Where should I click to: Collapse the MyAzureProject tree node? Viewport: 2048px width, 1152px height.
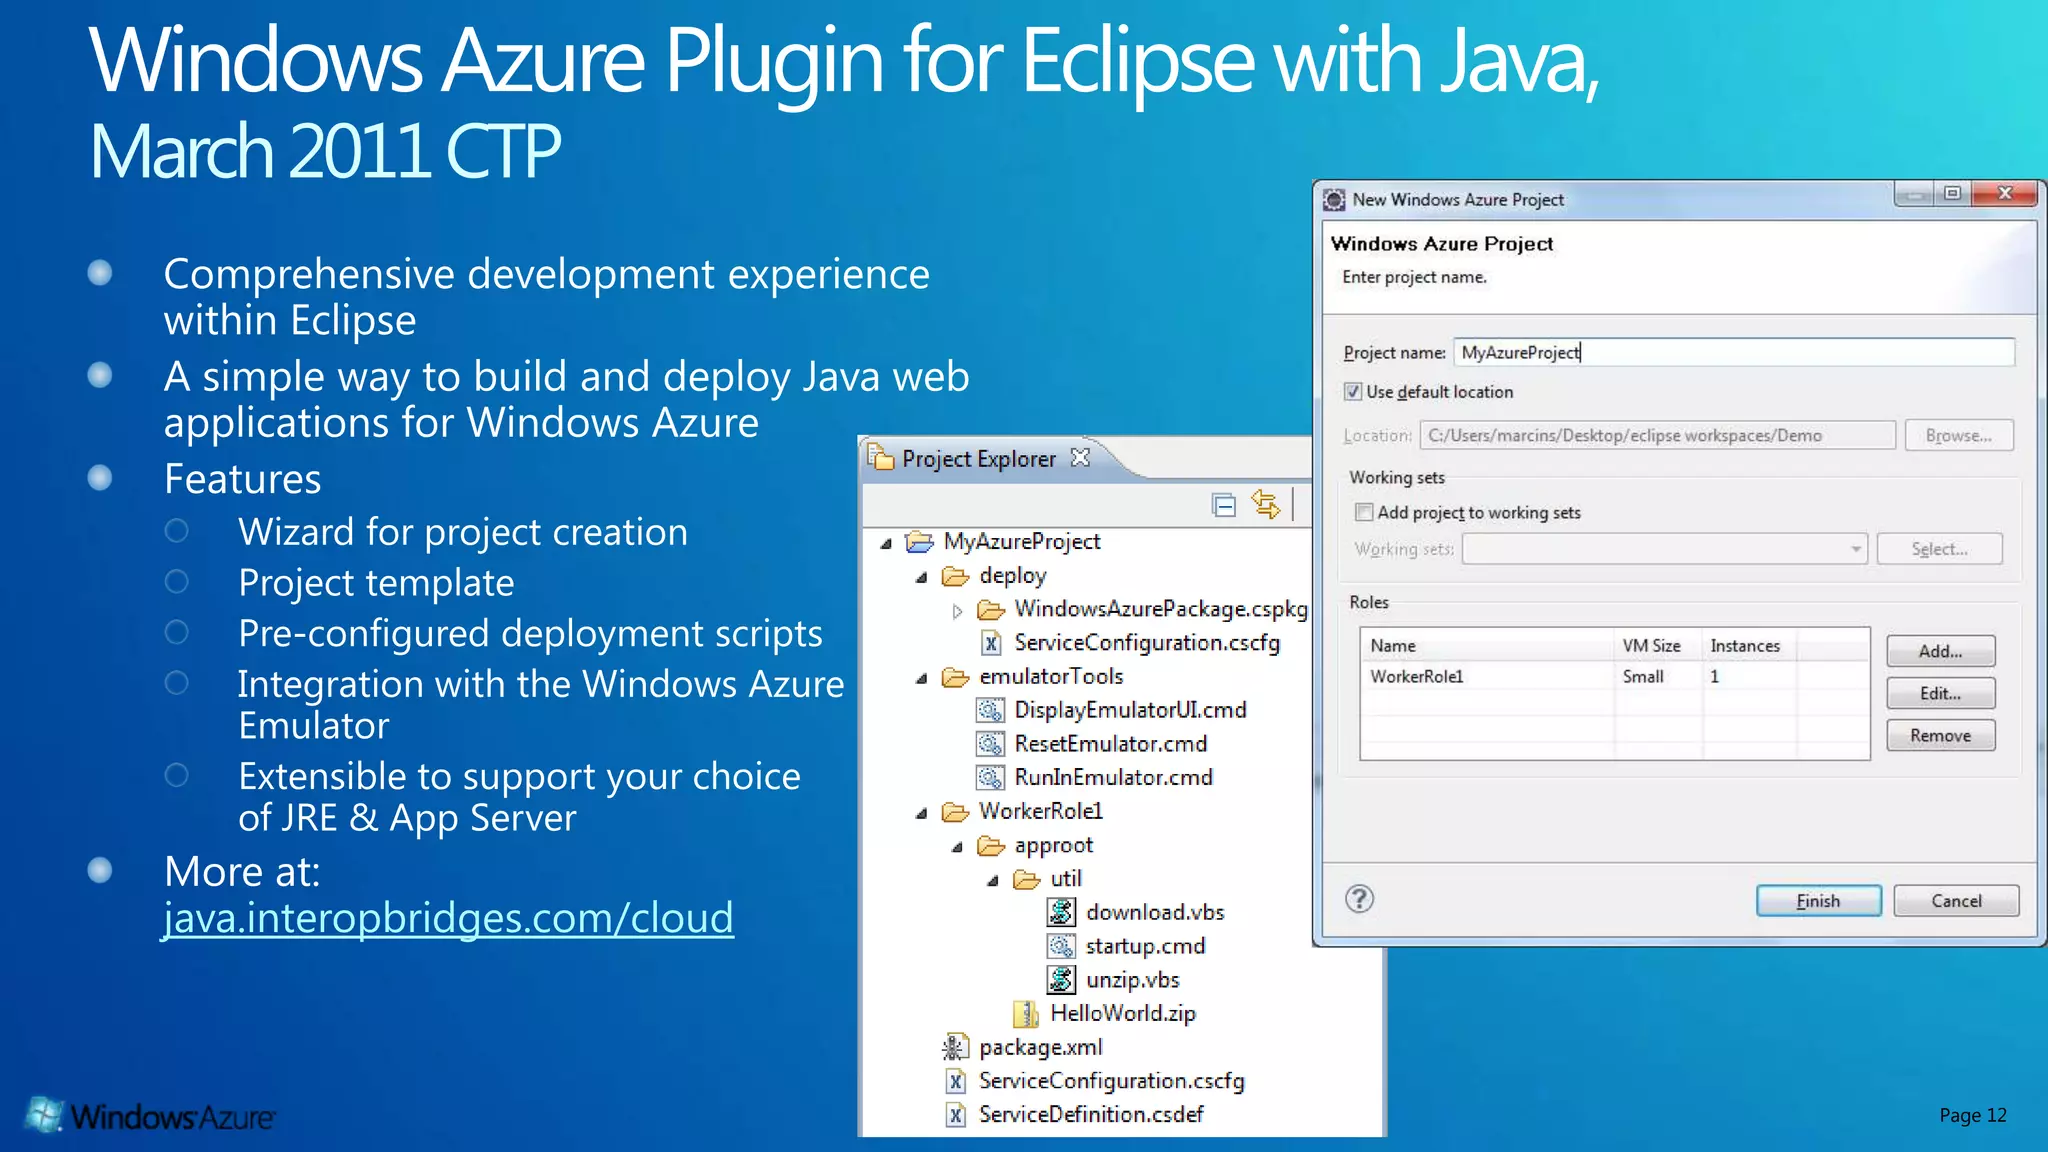tap(886, 543)
